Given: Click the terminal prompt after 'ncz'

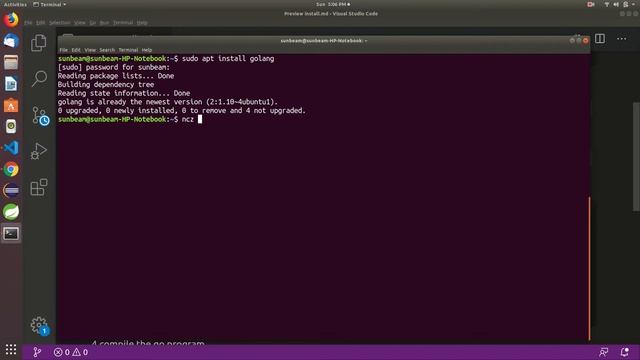Looking at the screenshot, I should (200, 119).
